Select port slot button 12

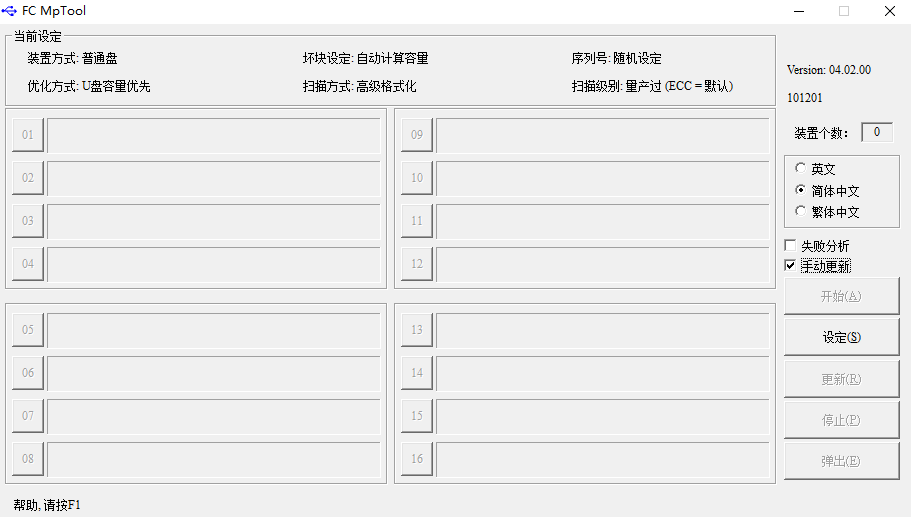click(417, 264)
